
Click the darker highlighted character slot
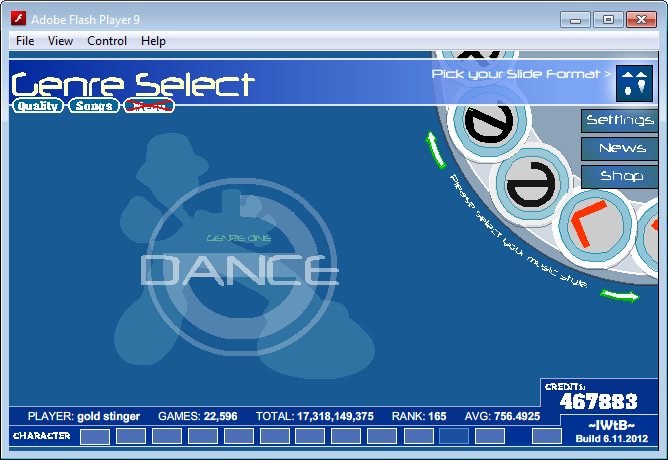pyautogui.click(x=454, y=436)
